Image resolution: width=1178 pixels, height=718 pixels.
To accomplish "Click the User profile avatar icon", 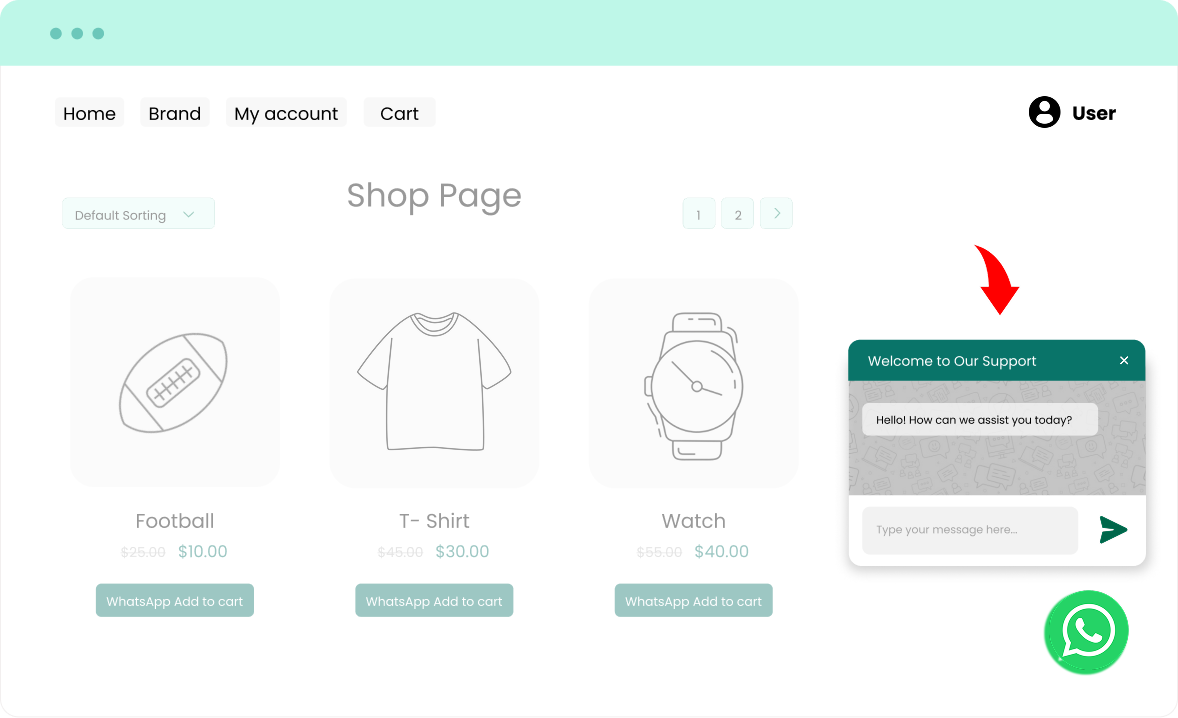I will coord(1044,112).
